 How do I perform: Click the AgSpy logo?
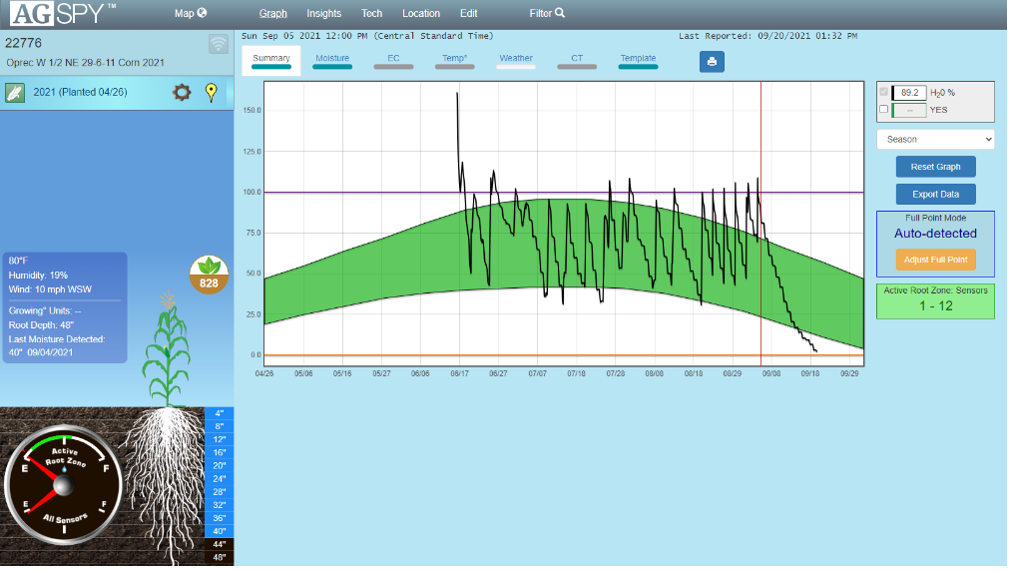tap(63, 13)
